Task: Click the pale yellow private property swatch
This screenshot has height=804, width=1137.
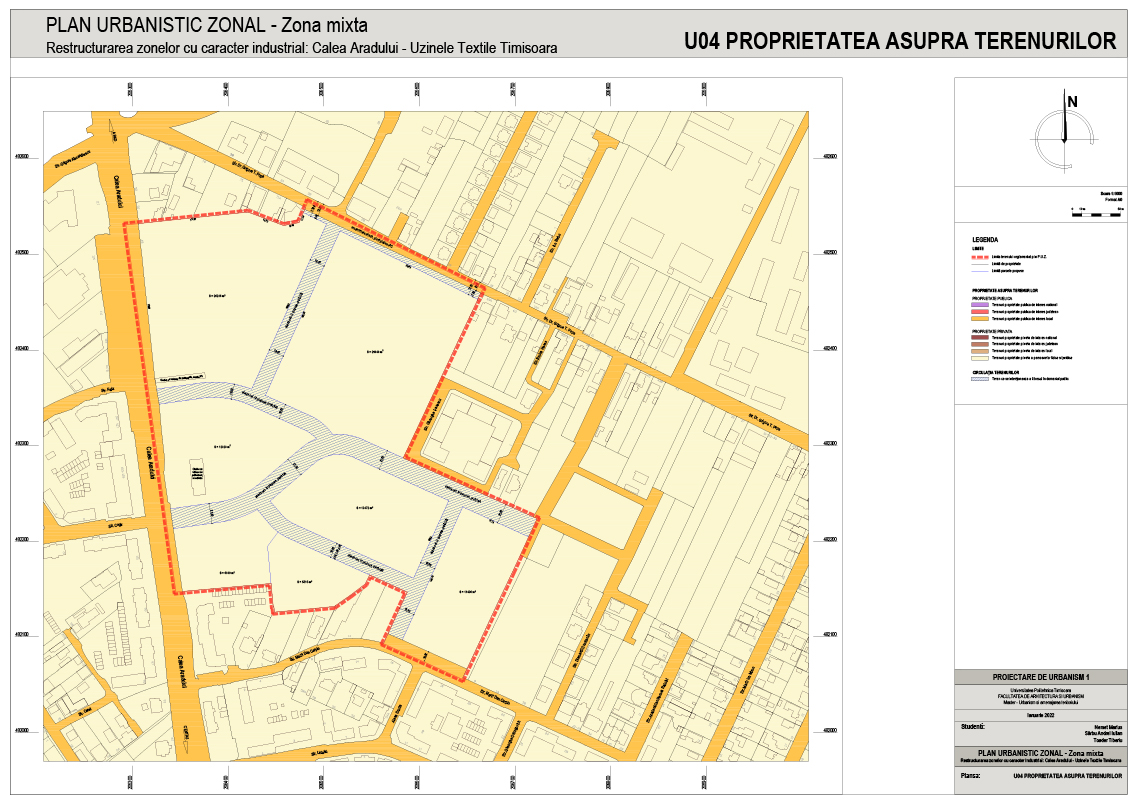Action: pos(979,358)
